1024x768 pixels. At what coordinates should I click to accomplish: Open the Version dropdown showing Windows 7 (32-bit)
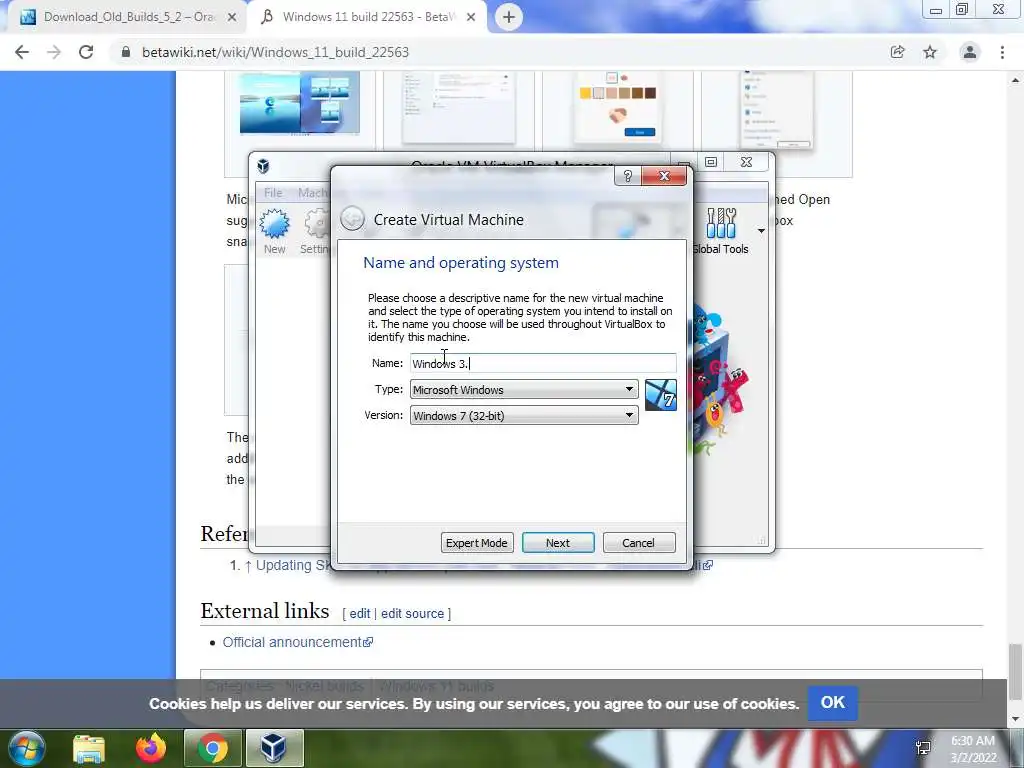coord(524,415)
